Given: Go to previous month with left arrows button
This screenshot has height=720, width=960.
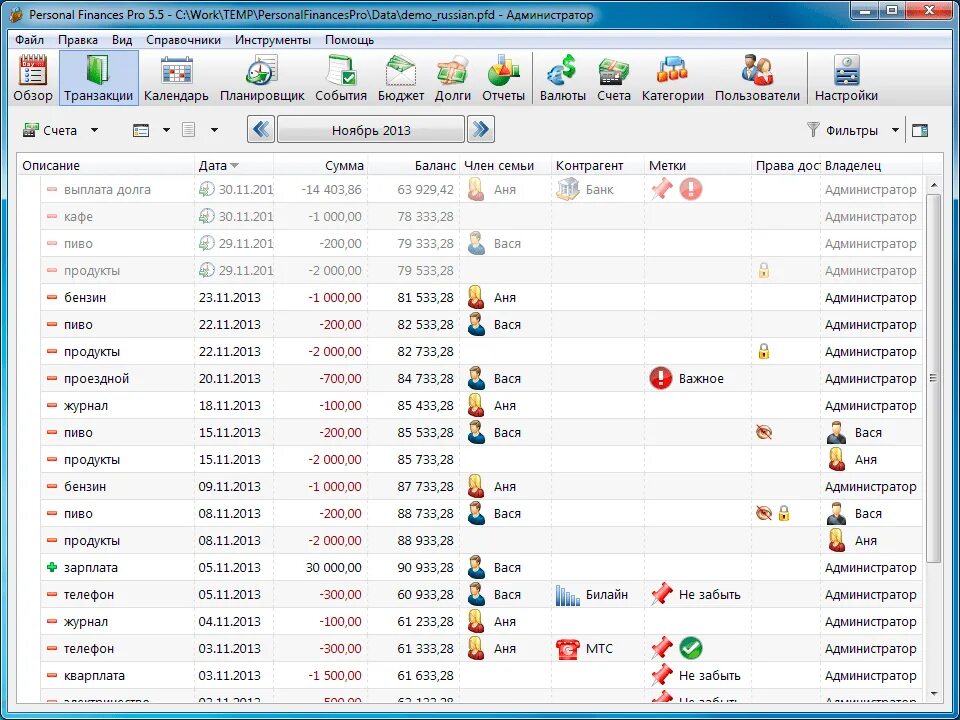Looking at the screenshot, I should tap(261, 130).
